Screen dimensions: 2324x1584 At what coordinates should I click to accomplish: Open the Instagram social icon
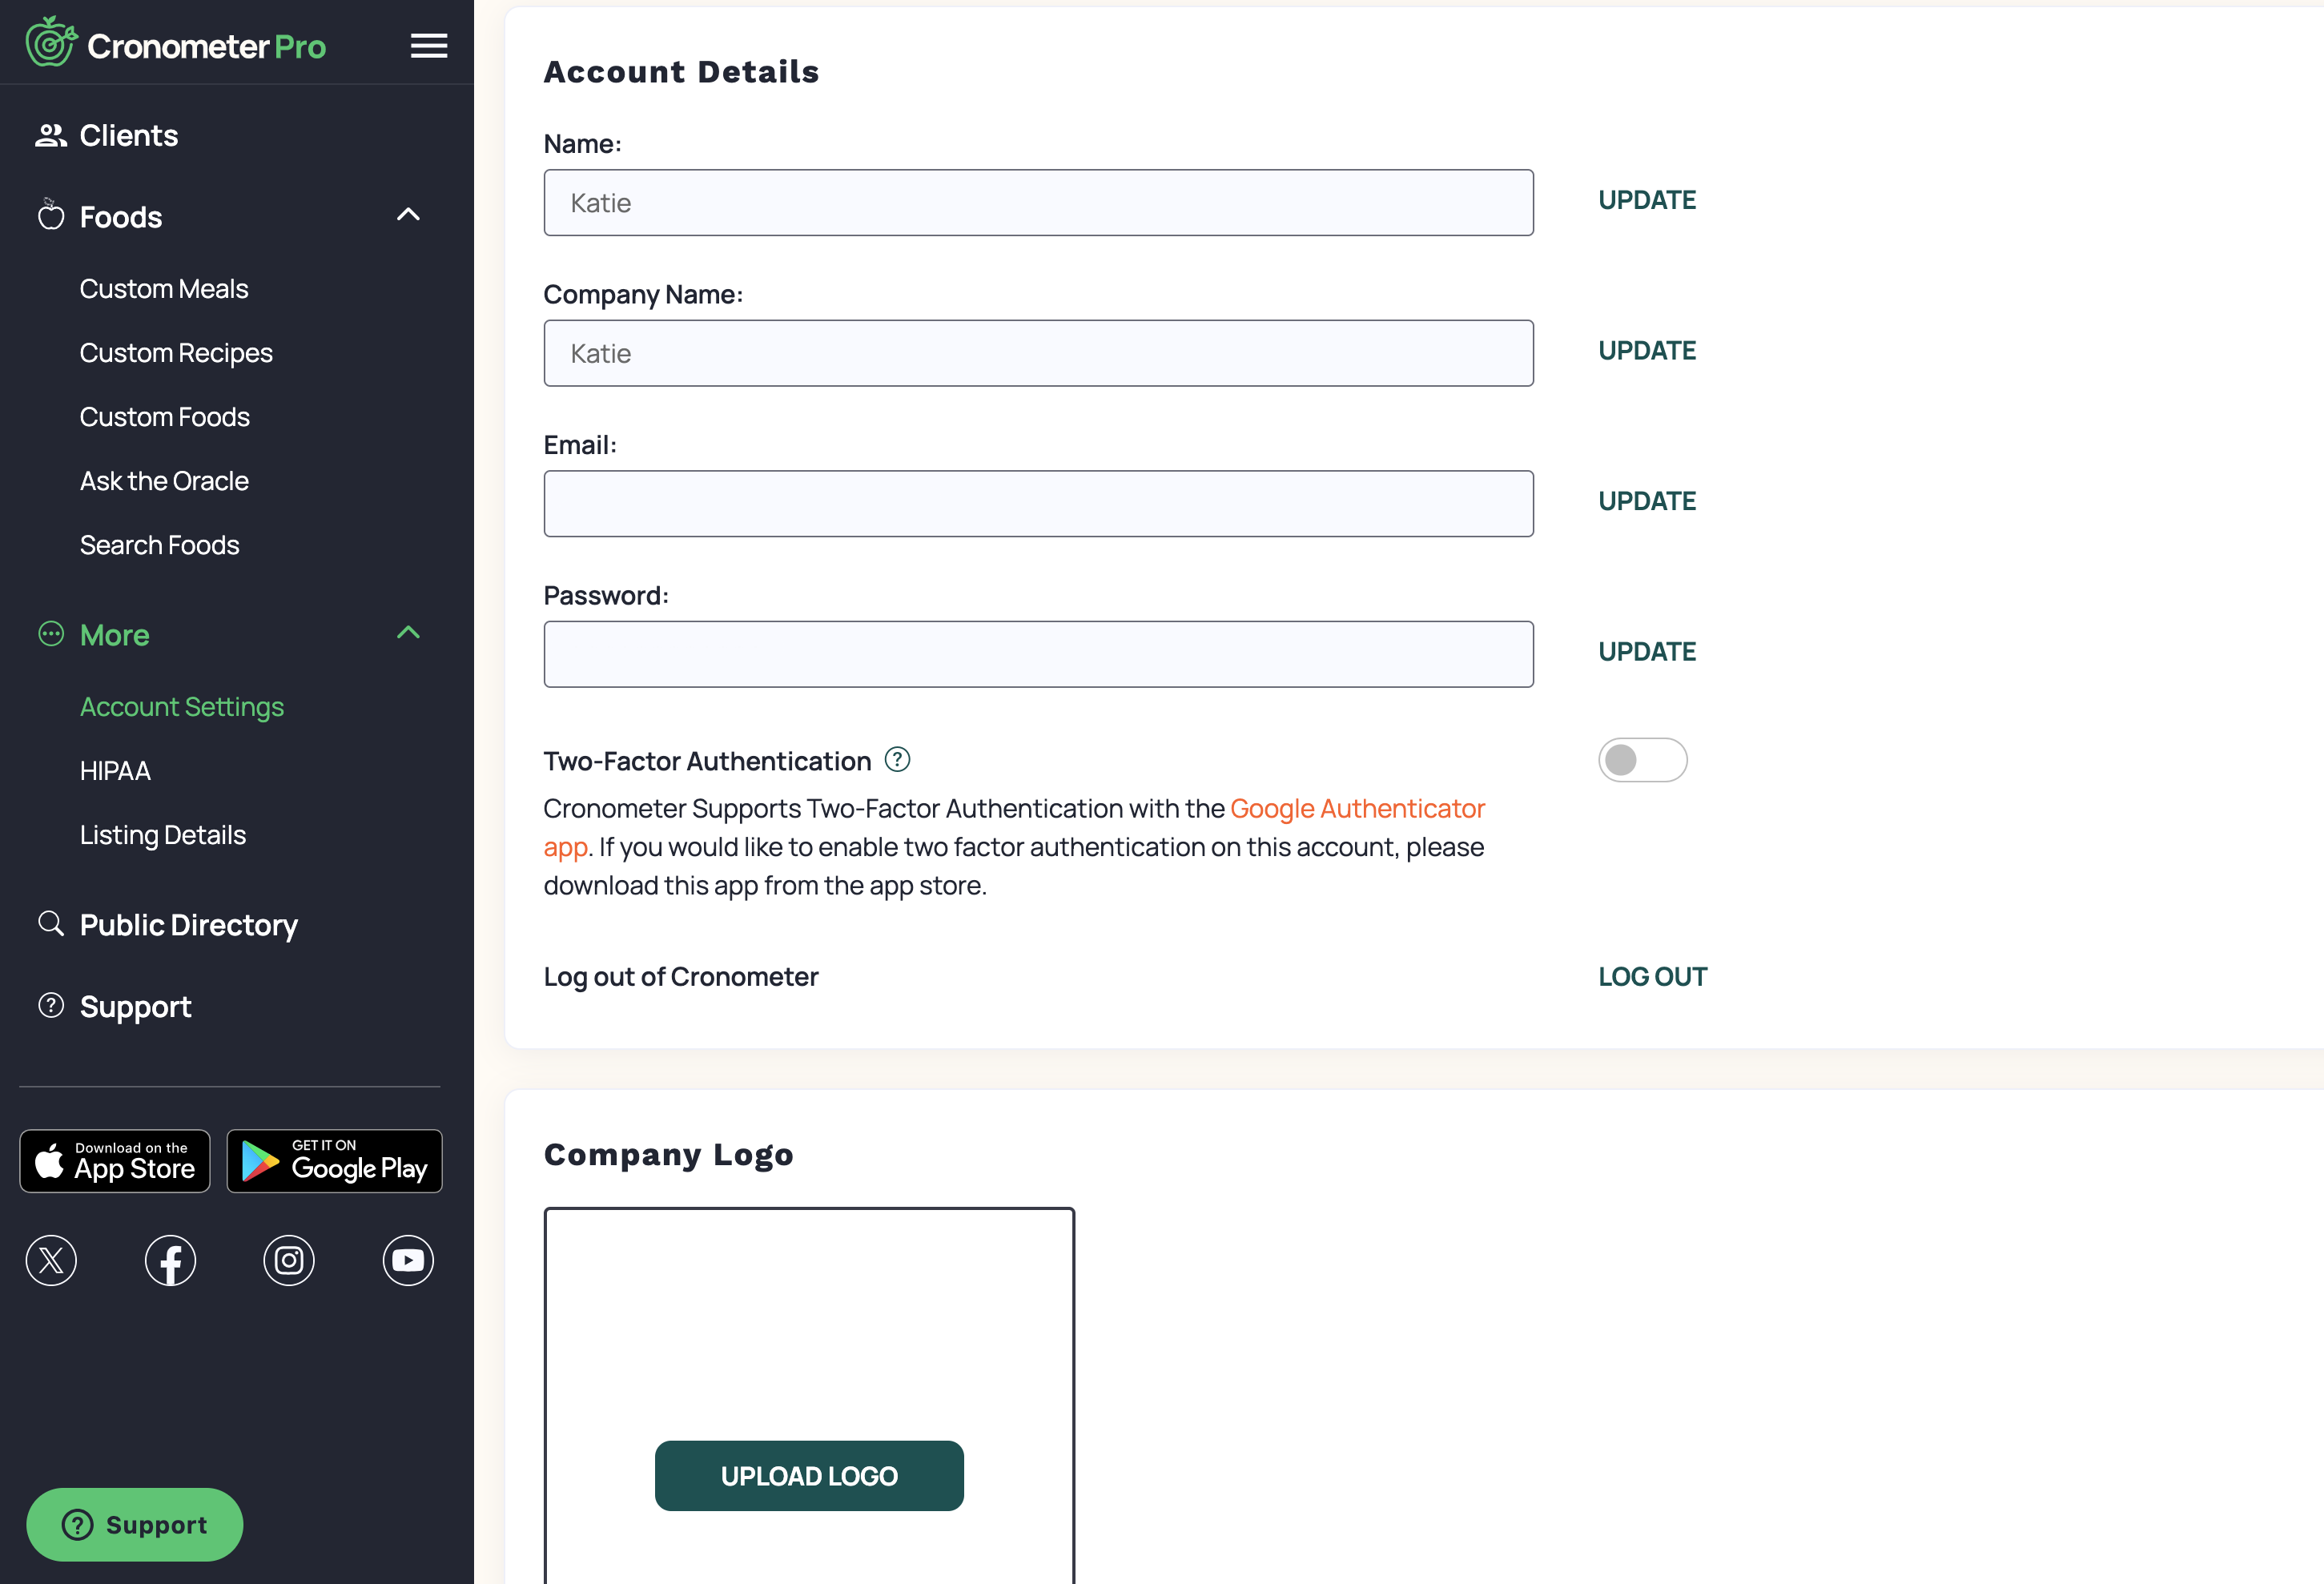click(x=289, y=1260)
